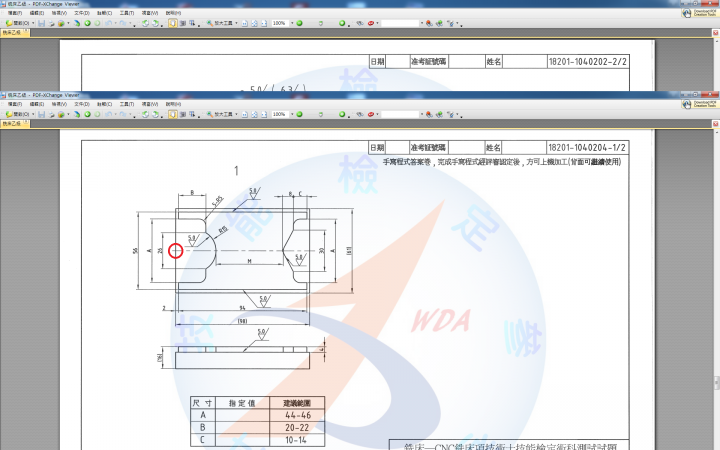Open the 註解(C) menu in lower window
The width and height of the screenshot is (720, 450).
click(104, 104)
